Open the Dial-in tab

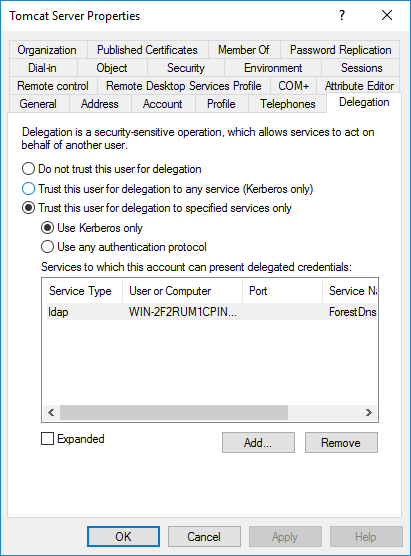tap(42, 68)
